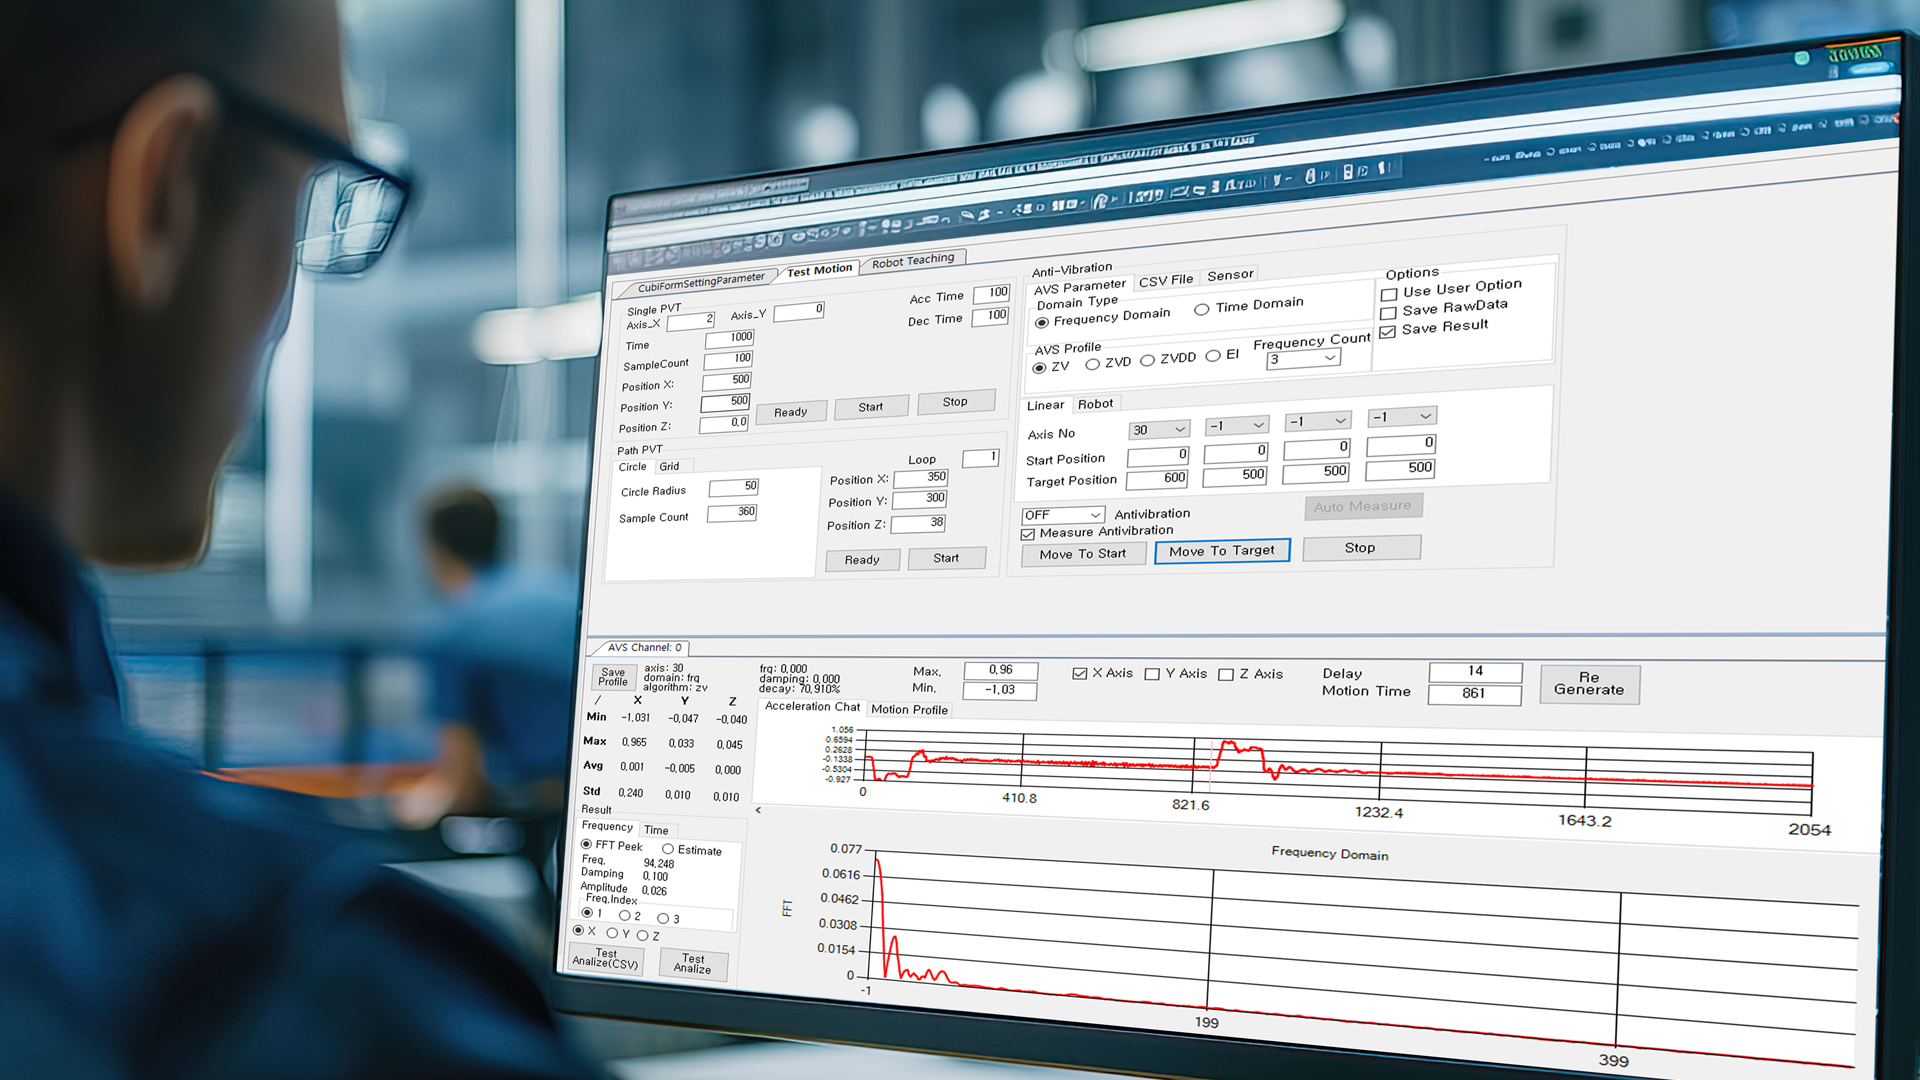This screenshot has height=1080, width=1920.
Task: Open the Acceleration Chat tab
Action: [x=812, y=706]
